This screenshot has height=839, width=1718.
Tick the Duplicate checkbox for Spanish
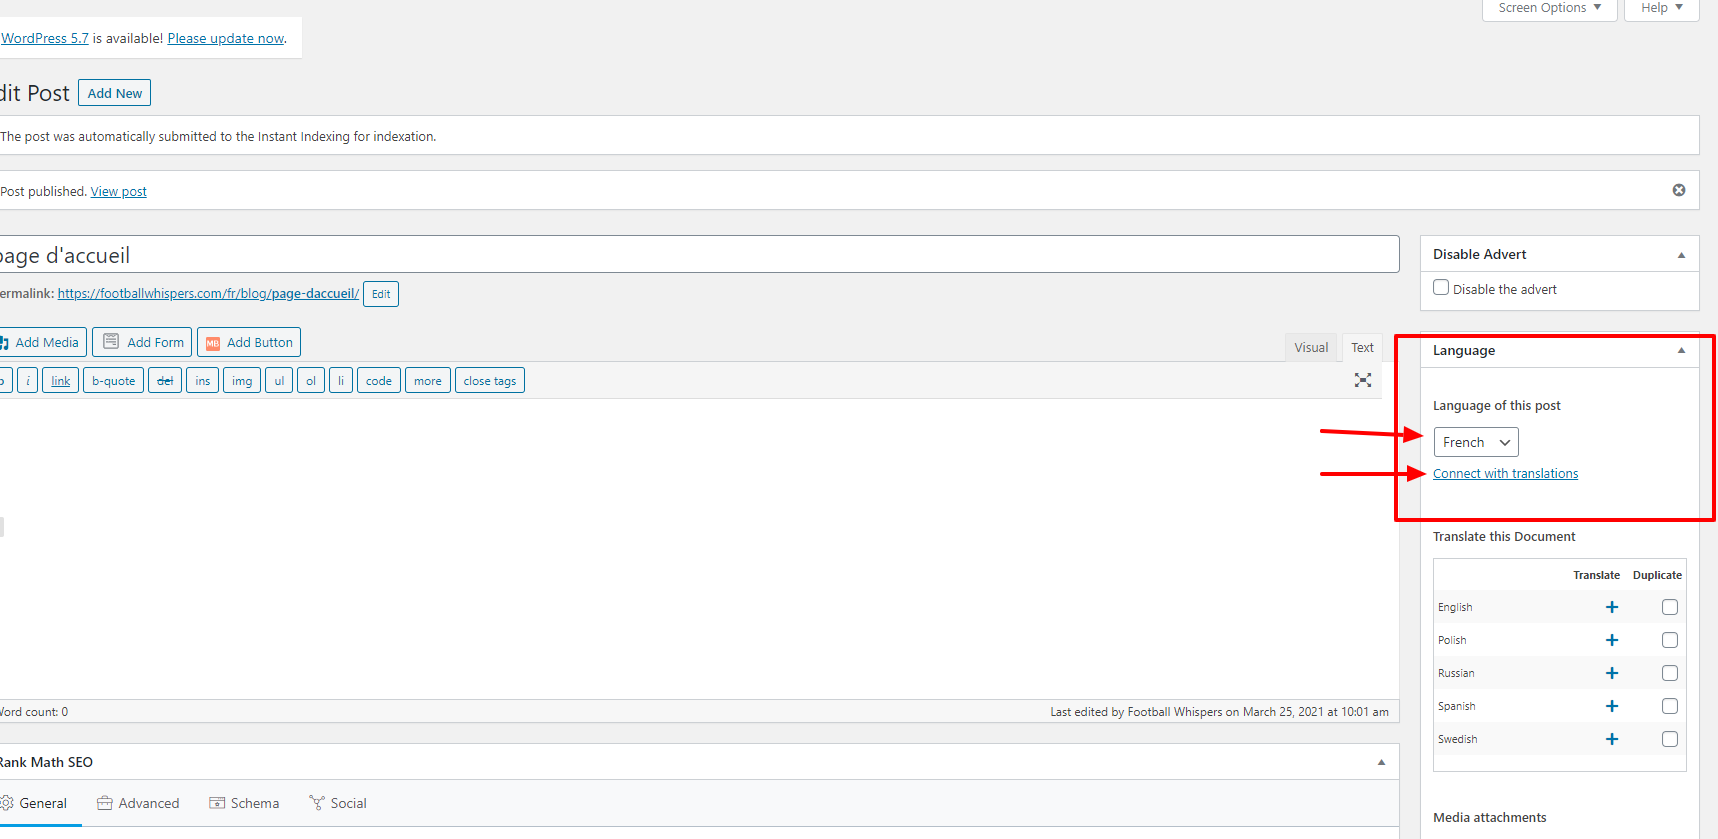click(1669, 706)
